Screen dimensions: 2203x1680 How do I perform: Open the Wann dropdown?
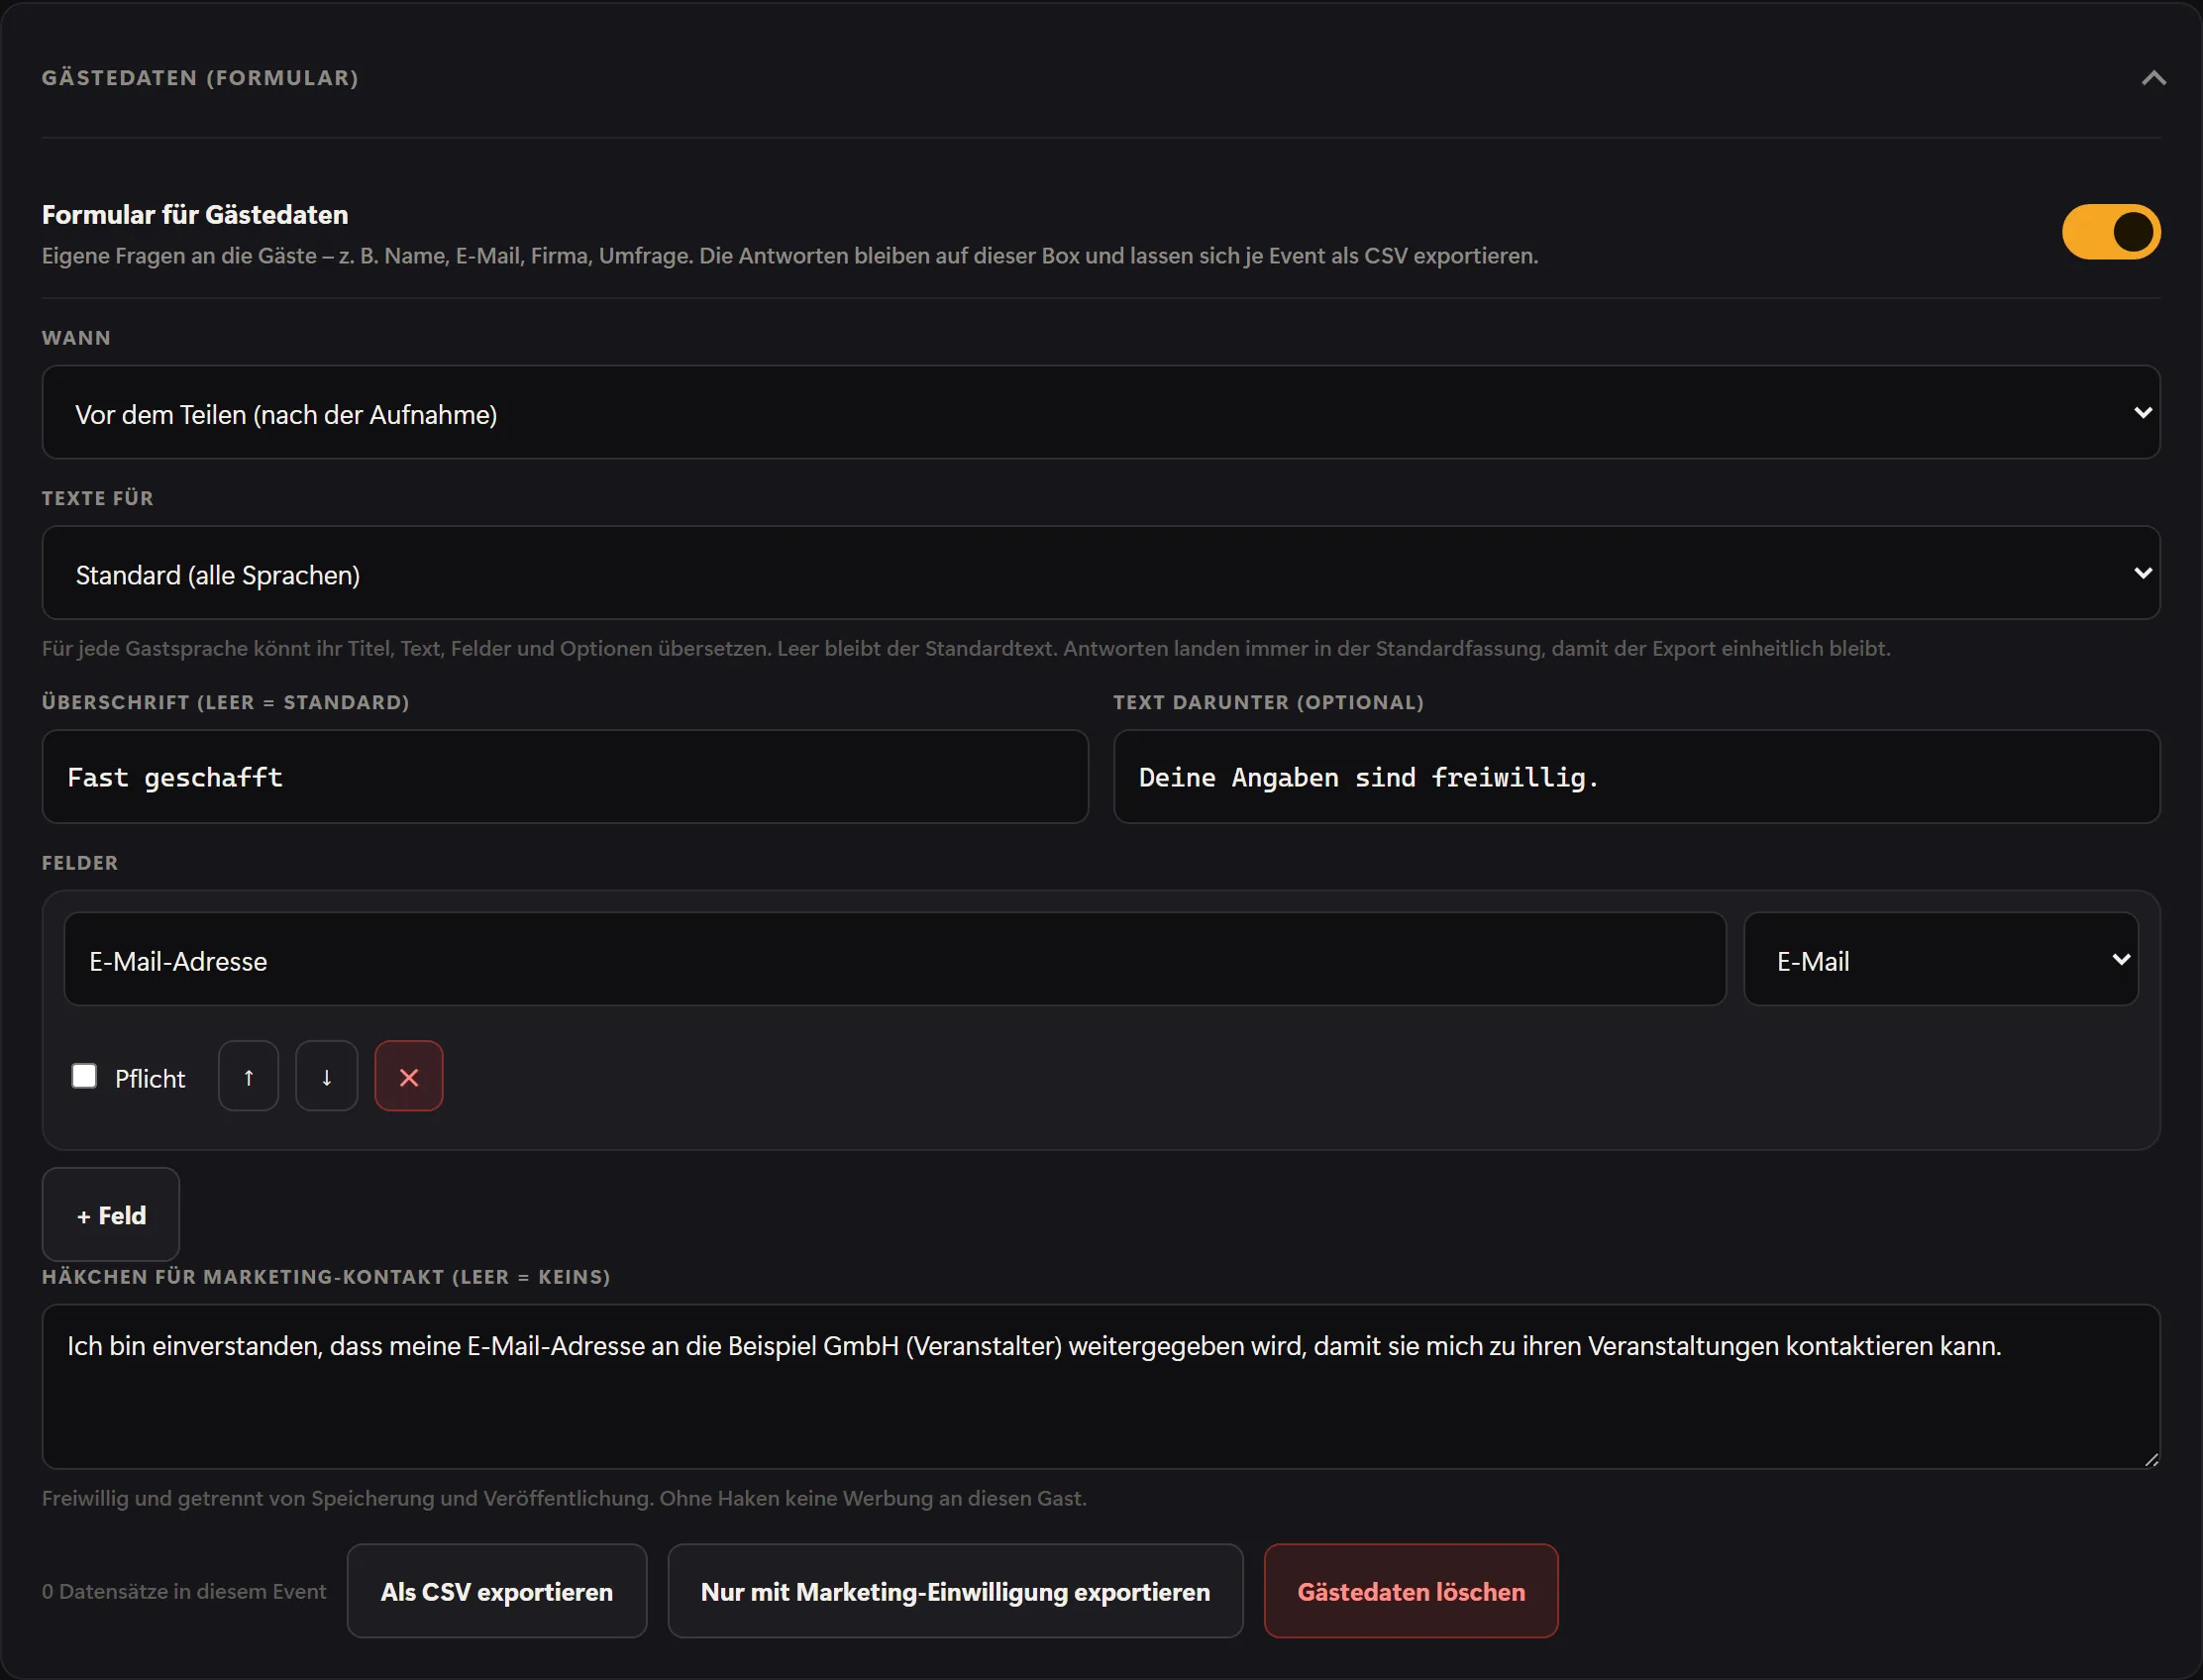(1101, 412)
